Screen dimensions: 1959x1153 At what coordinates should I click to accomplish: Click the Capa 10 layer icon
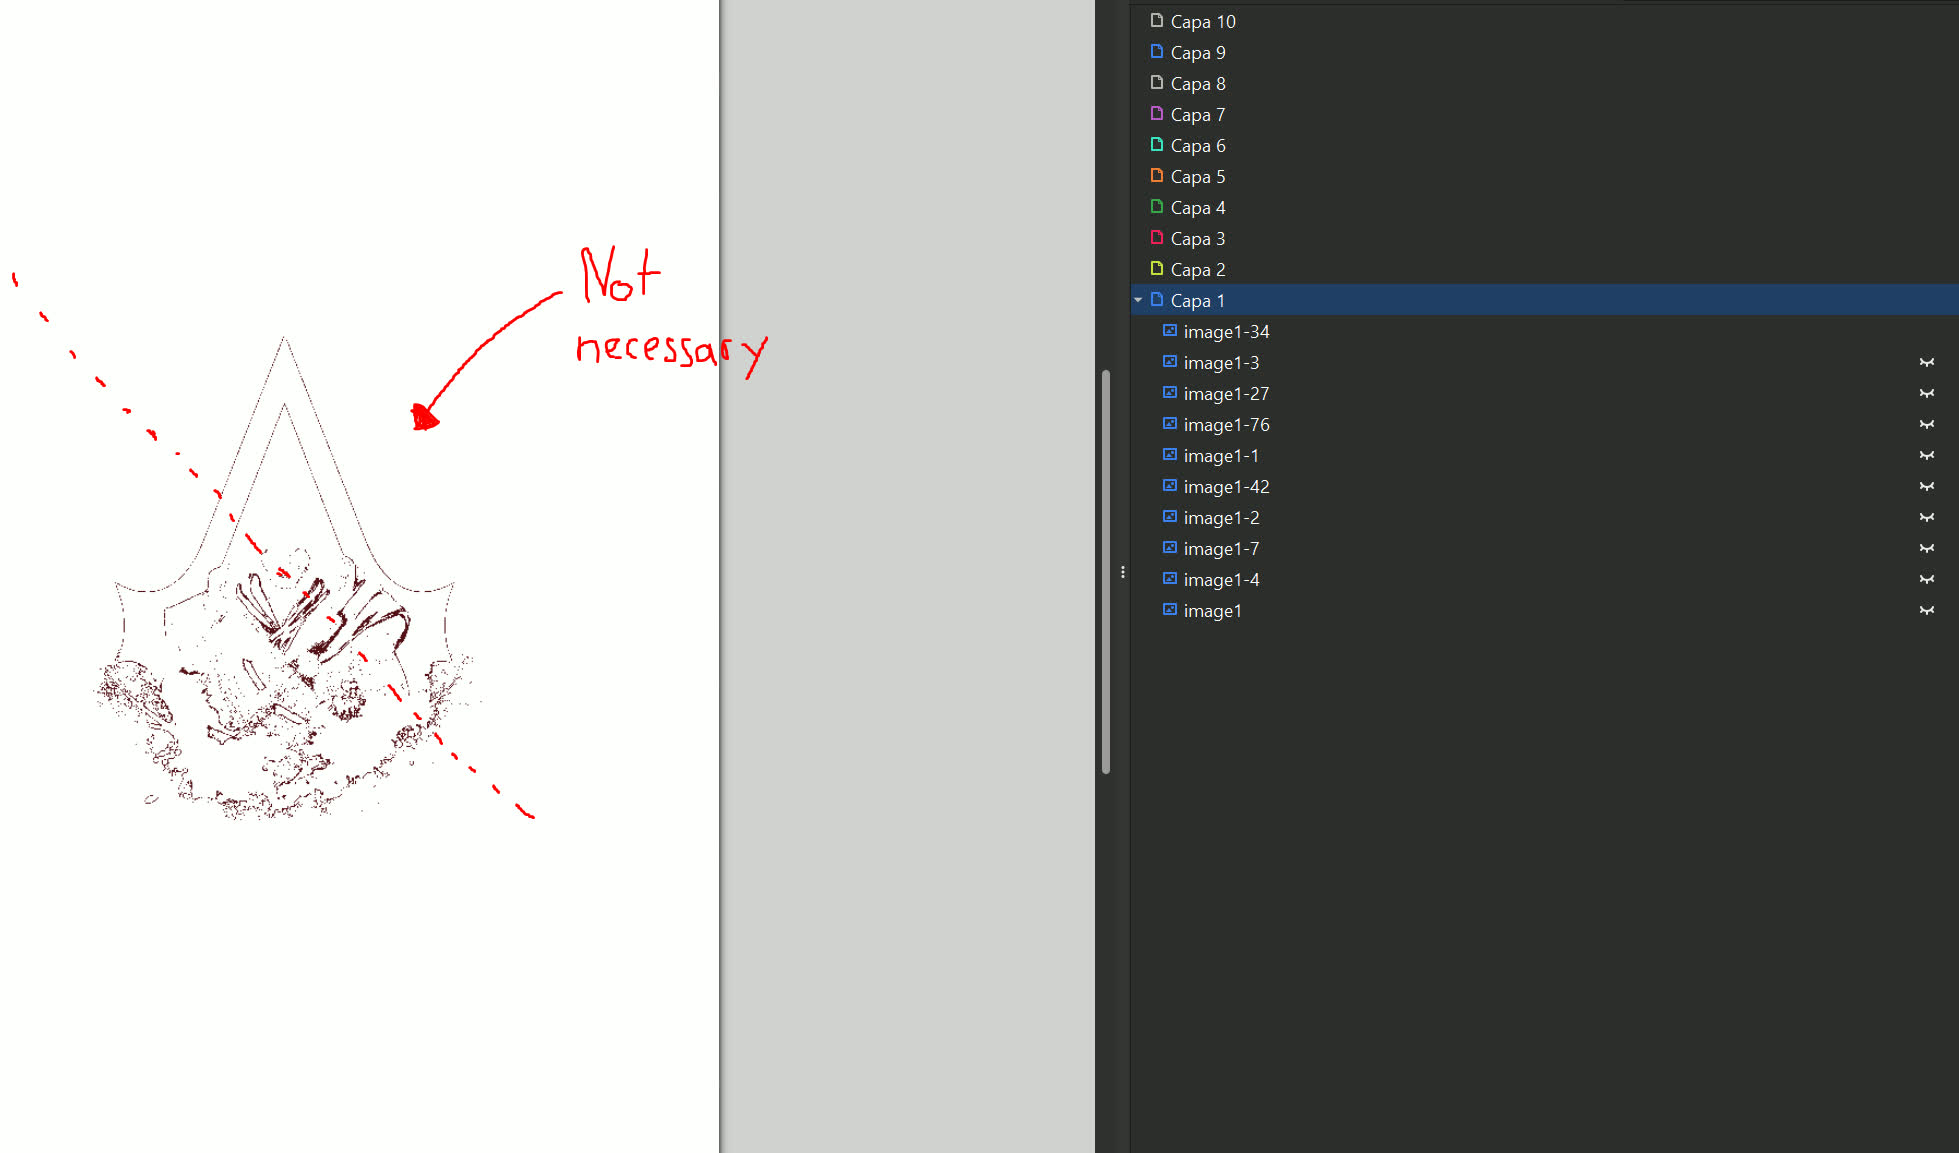1157,20
